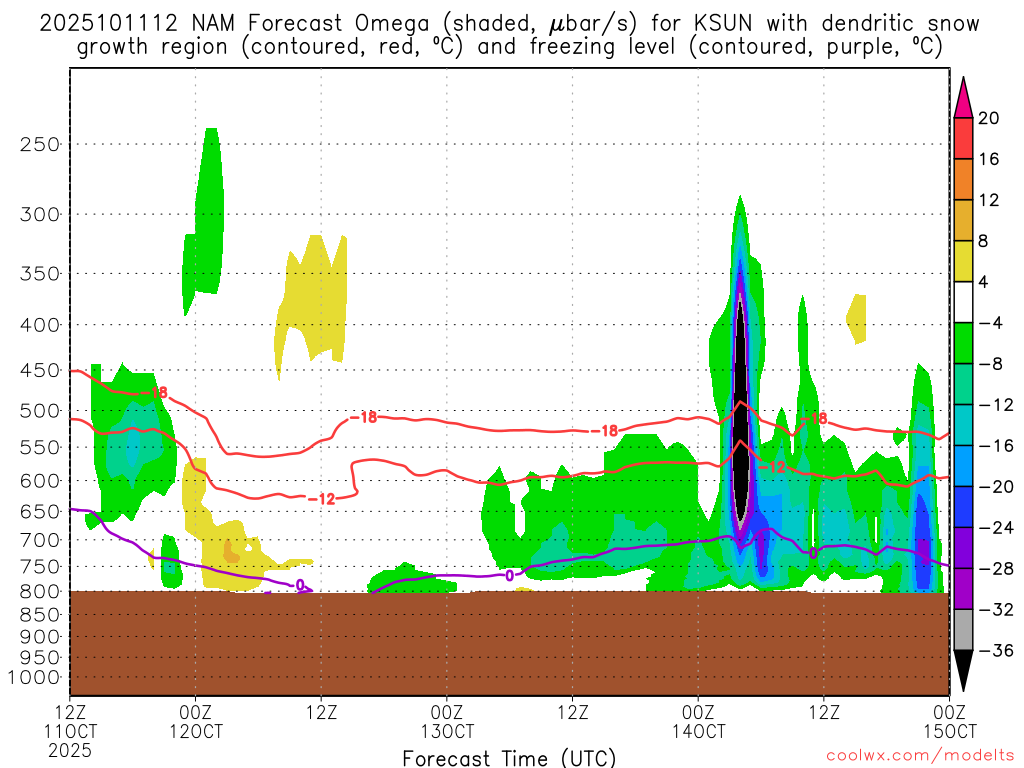Click the magenta arrow atop the color scale
Viewport: 1024px width, 768px height.
click(963, 97)
